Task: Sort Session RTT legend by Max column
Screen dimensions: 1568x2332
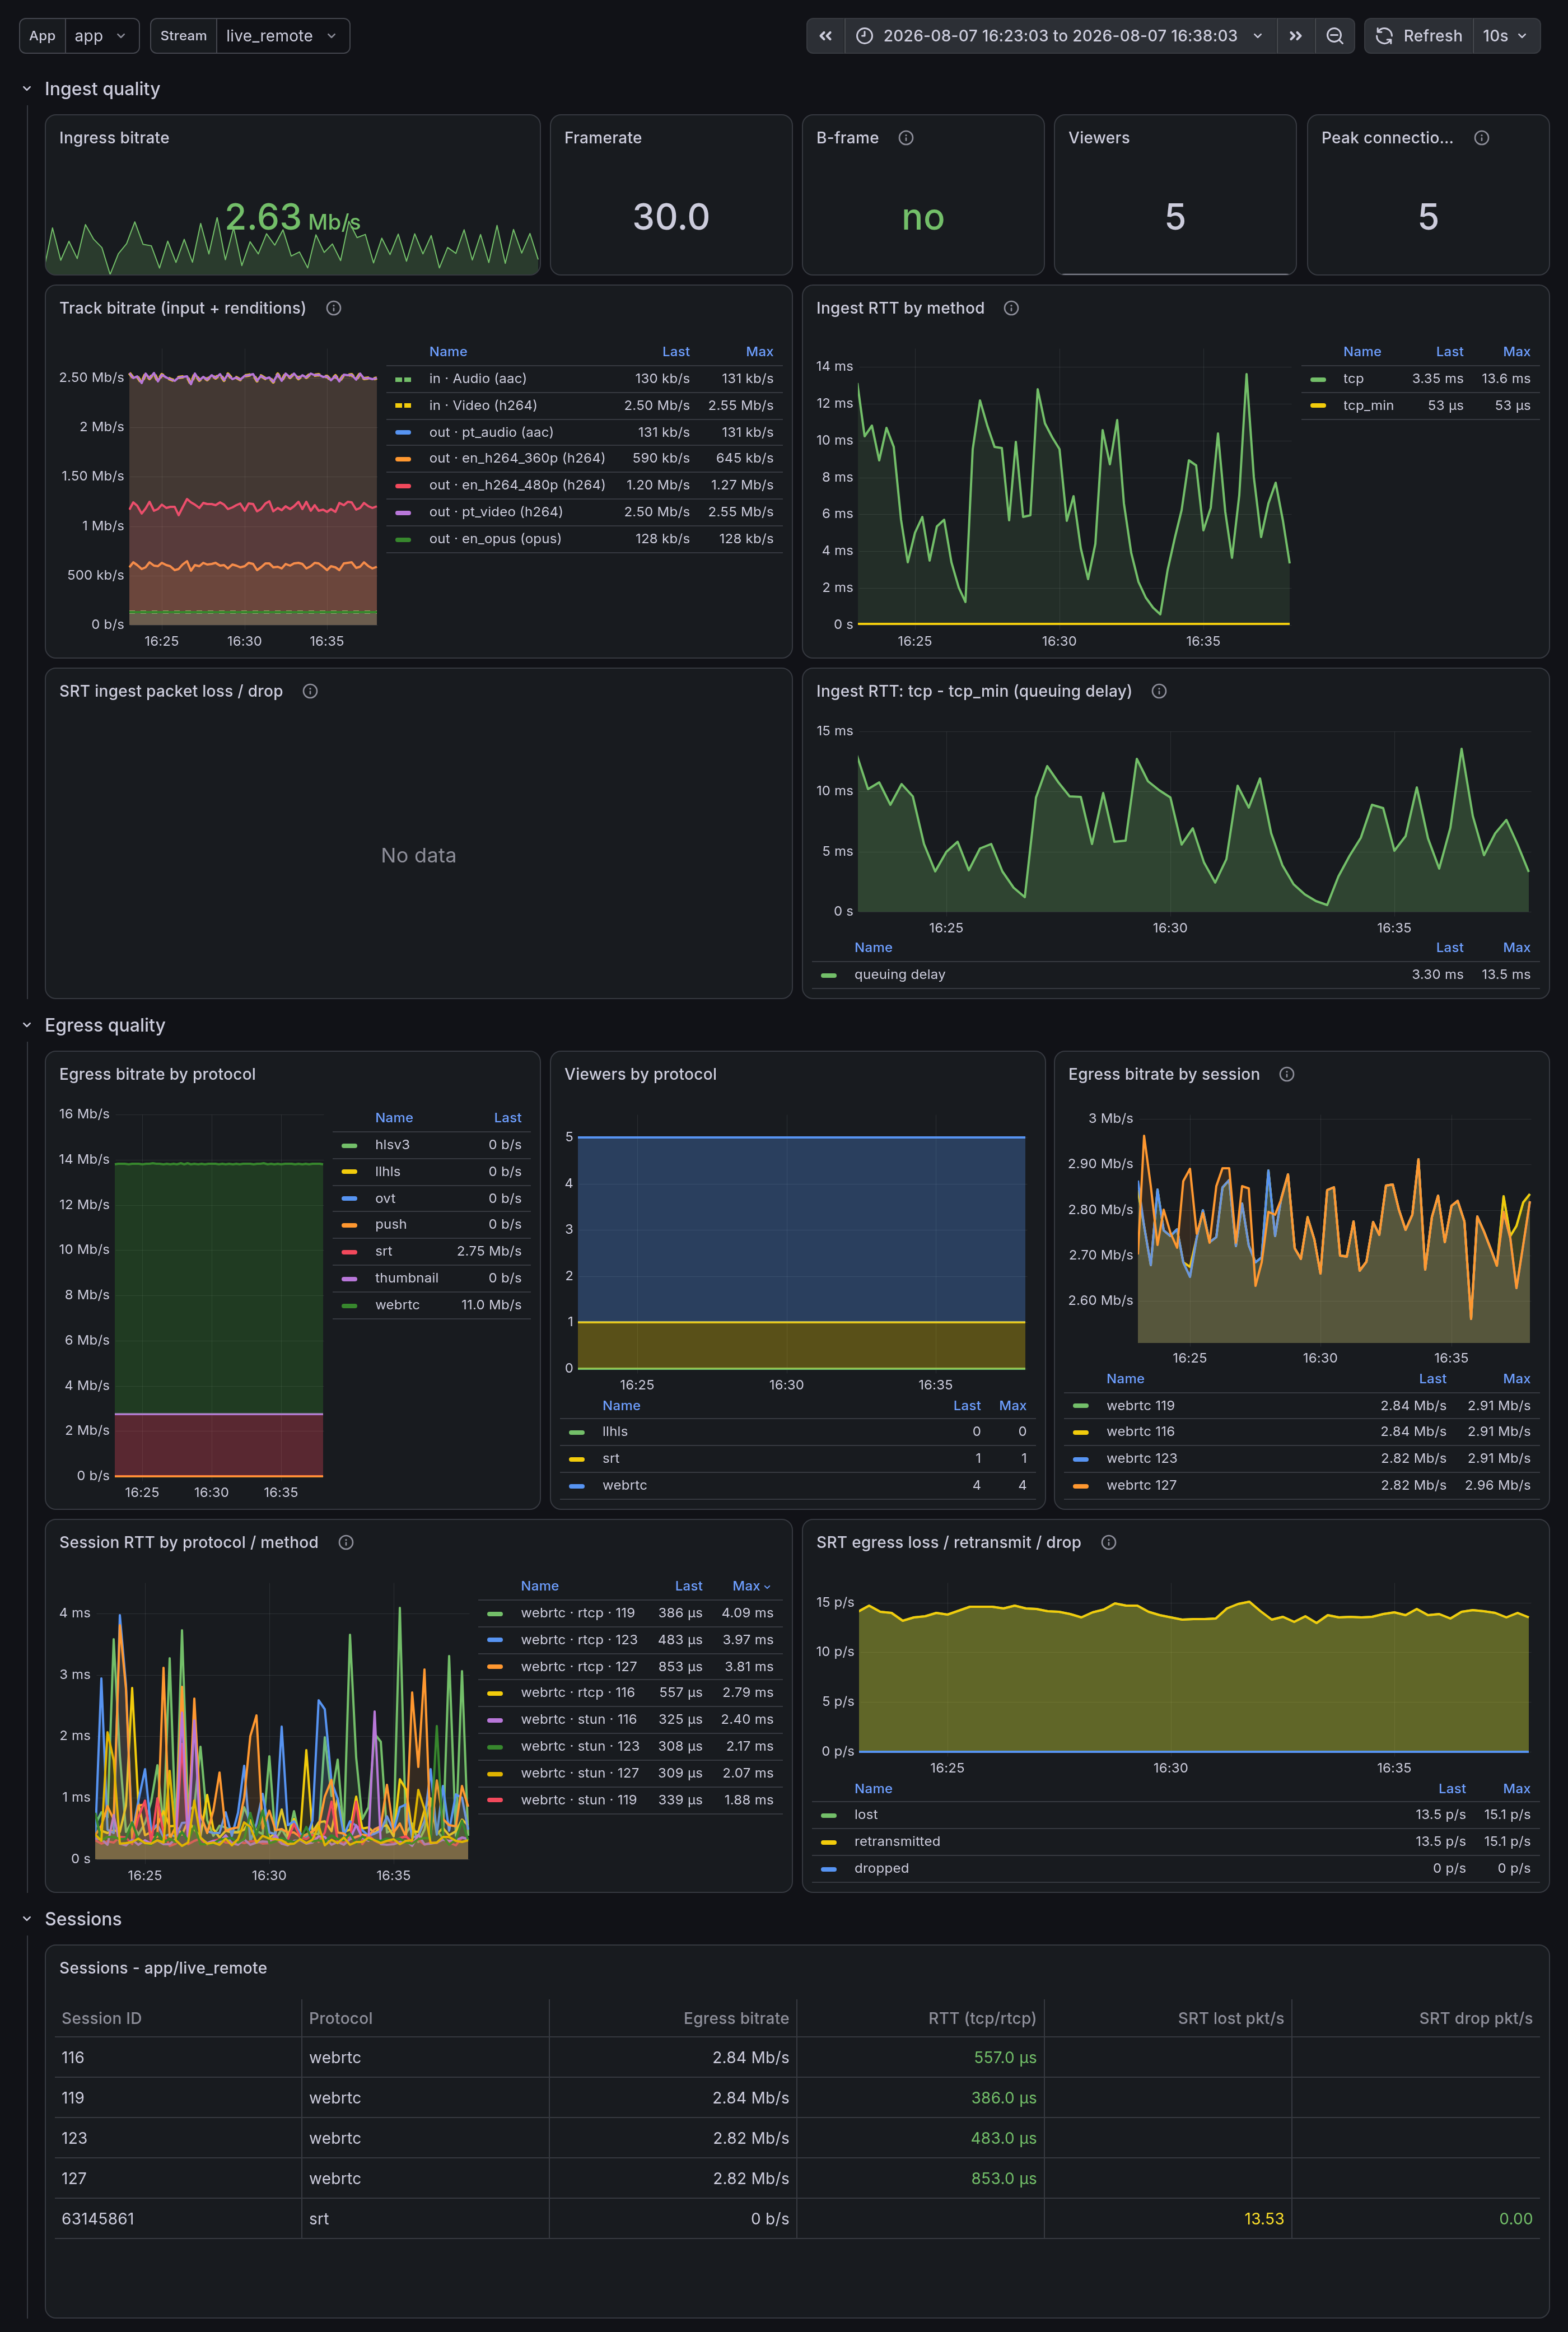Action: [x=751, y=1586]
